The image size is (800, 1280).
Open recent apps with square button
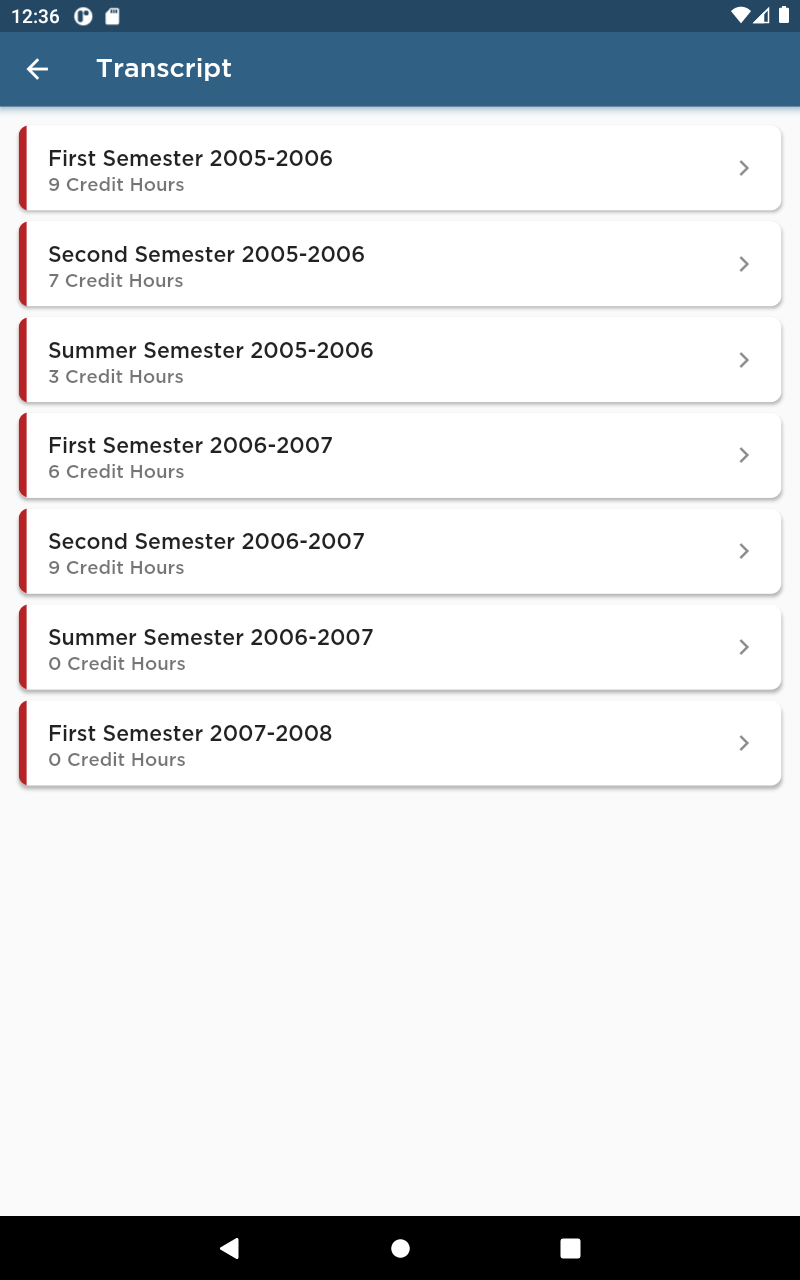(x=570, y=1248)
